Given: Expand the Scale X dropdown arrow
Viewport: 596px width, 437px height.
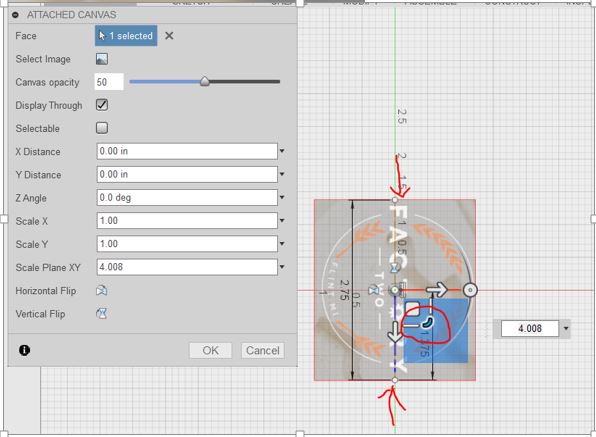Looking at the screenshot, I should click(x=282, y=221).
